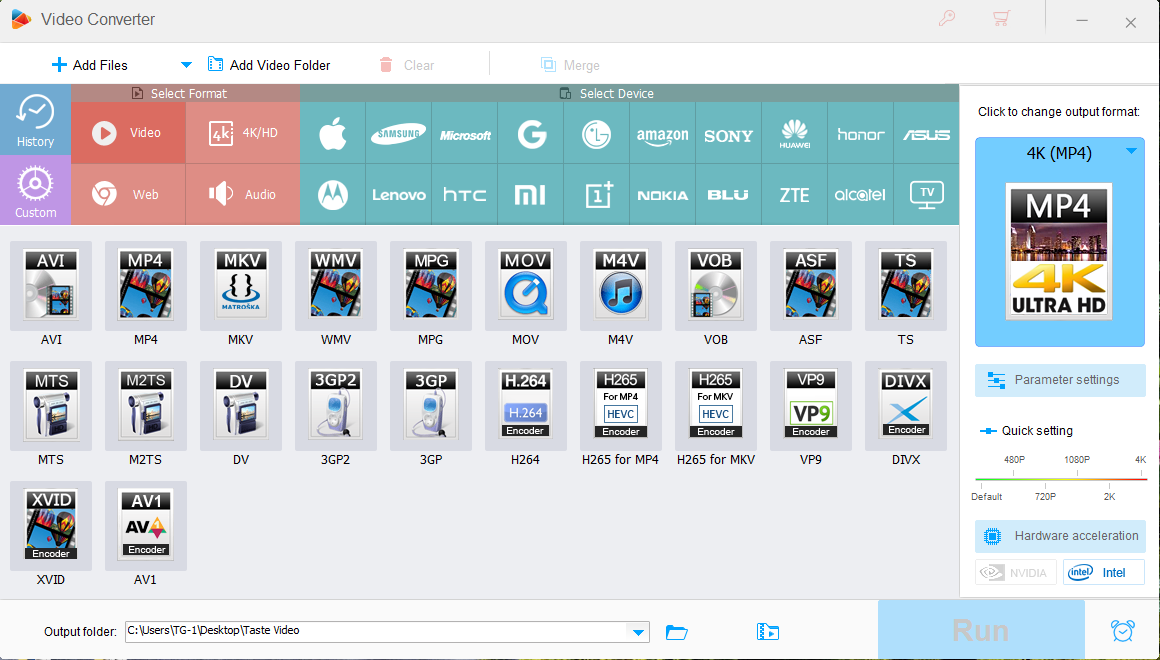Open the TV device presets
Screen dimensions: 1160x660
(x=927, y=195)
